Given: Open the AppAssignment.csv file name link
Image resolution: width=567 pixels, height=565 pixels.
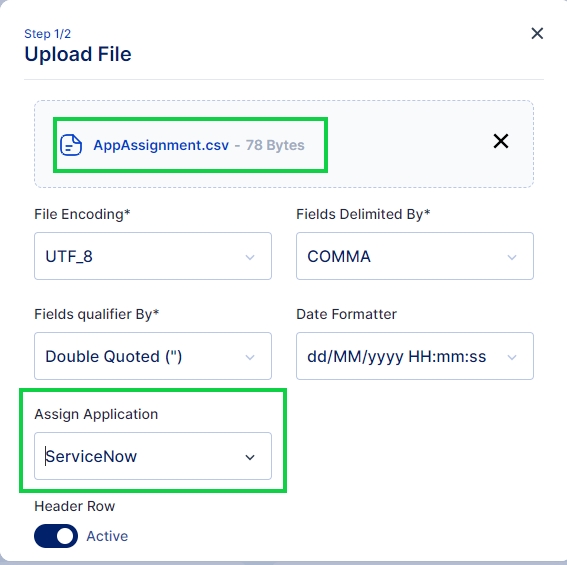Looking at the screenshot, I should point(161,145).
